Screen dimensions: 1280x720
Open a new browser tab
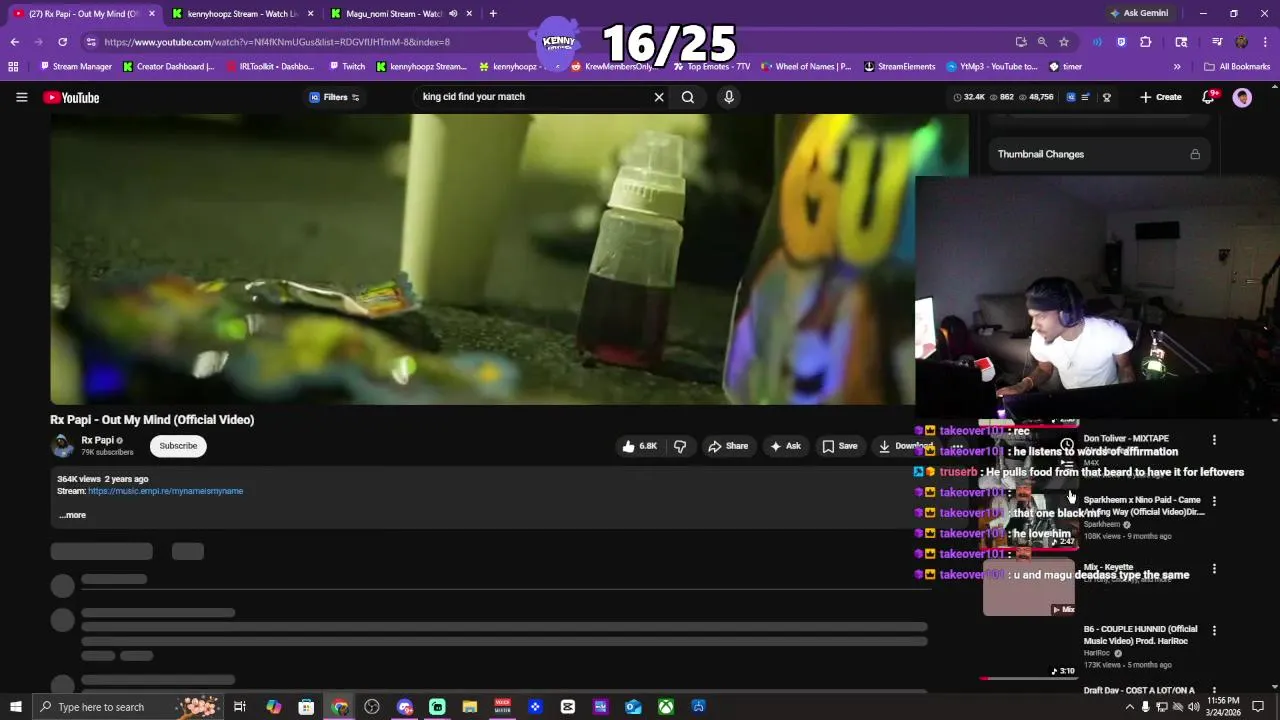493,13
